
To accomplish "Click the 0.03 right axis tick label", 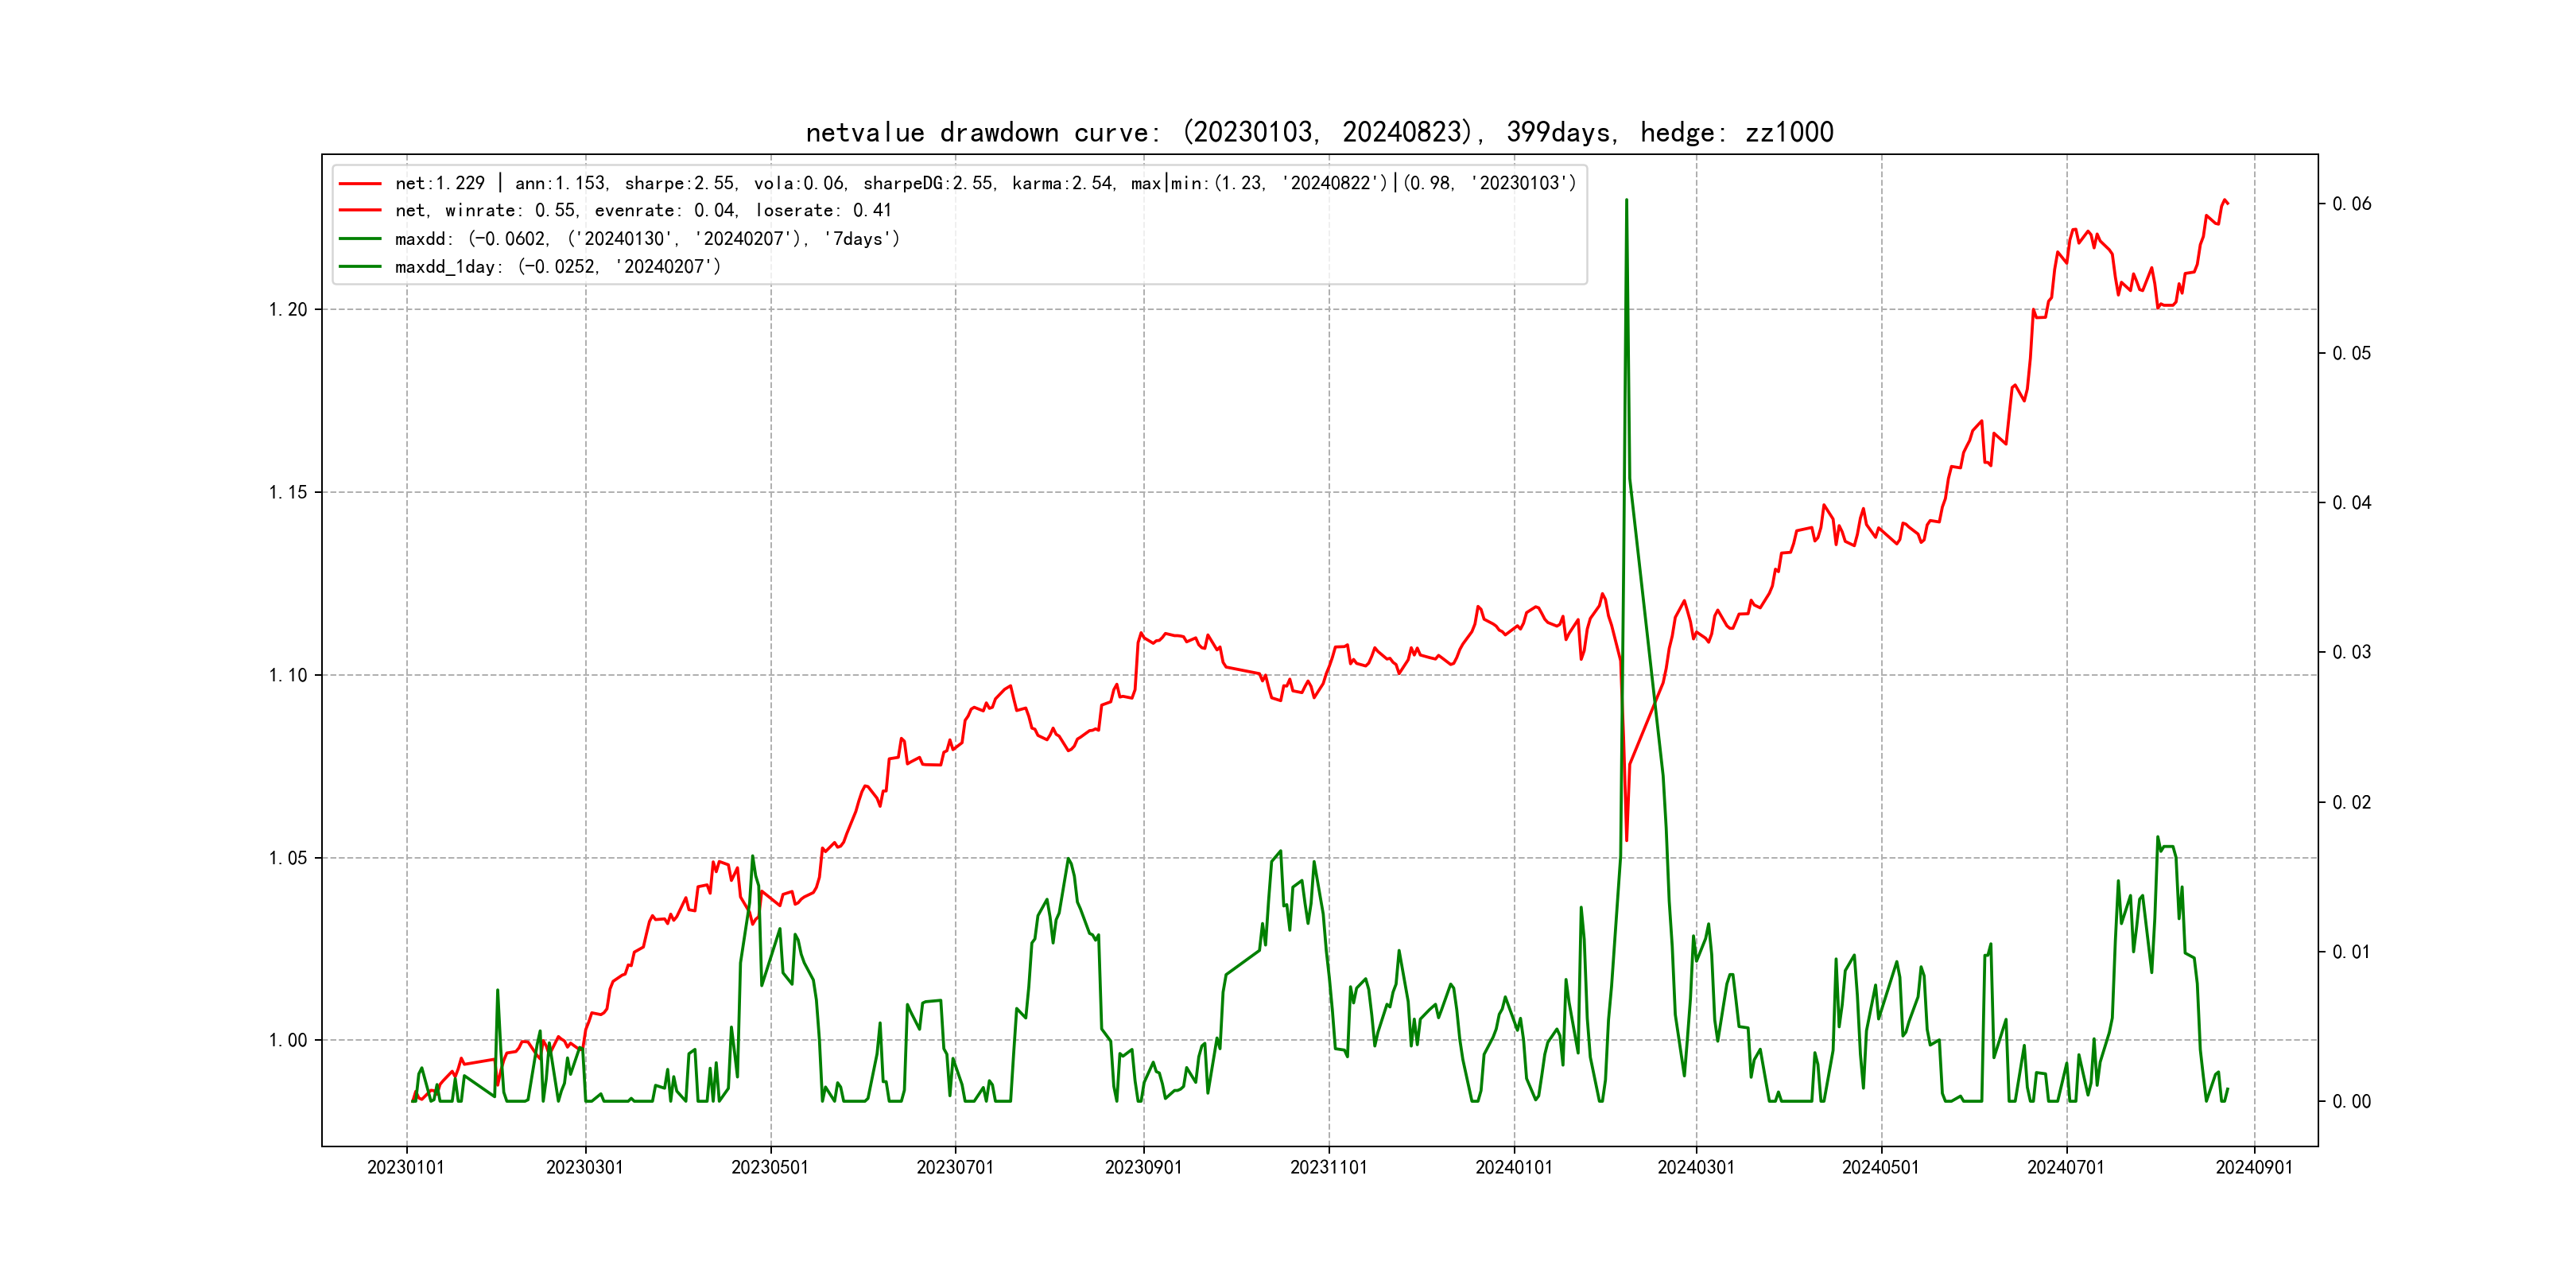I will [x=2351, y=653].
